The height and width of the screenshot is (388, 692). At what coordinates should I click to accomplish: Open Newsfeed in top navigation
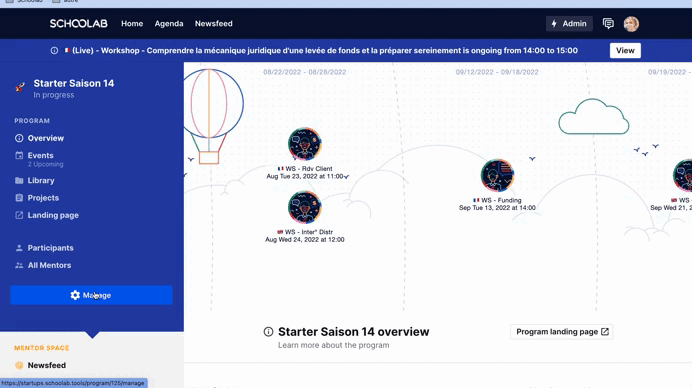214,24
